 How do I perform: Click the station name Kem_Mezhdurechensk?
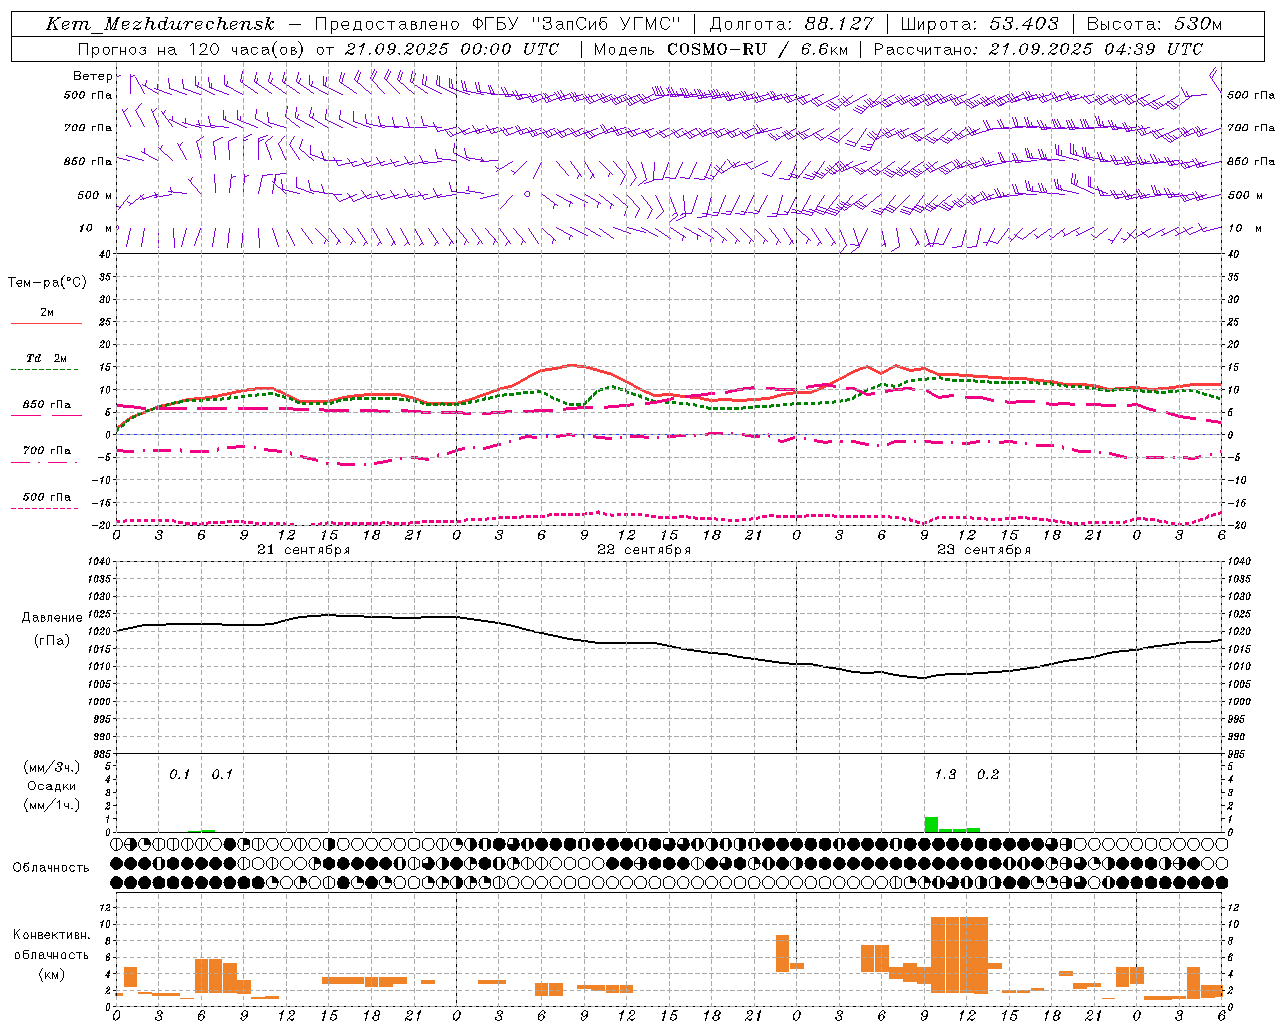point(160,24)
